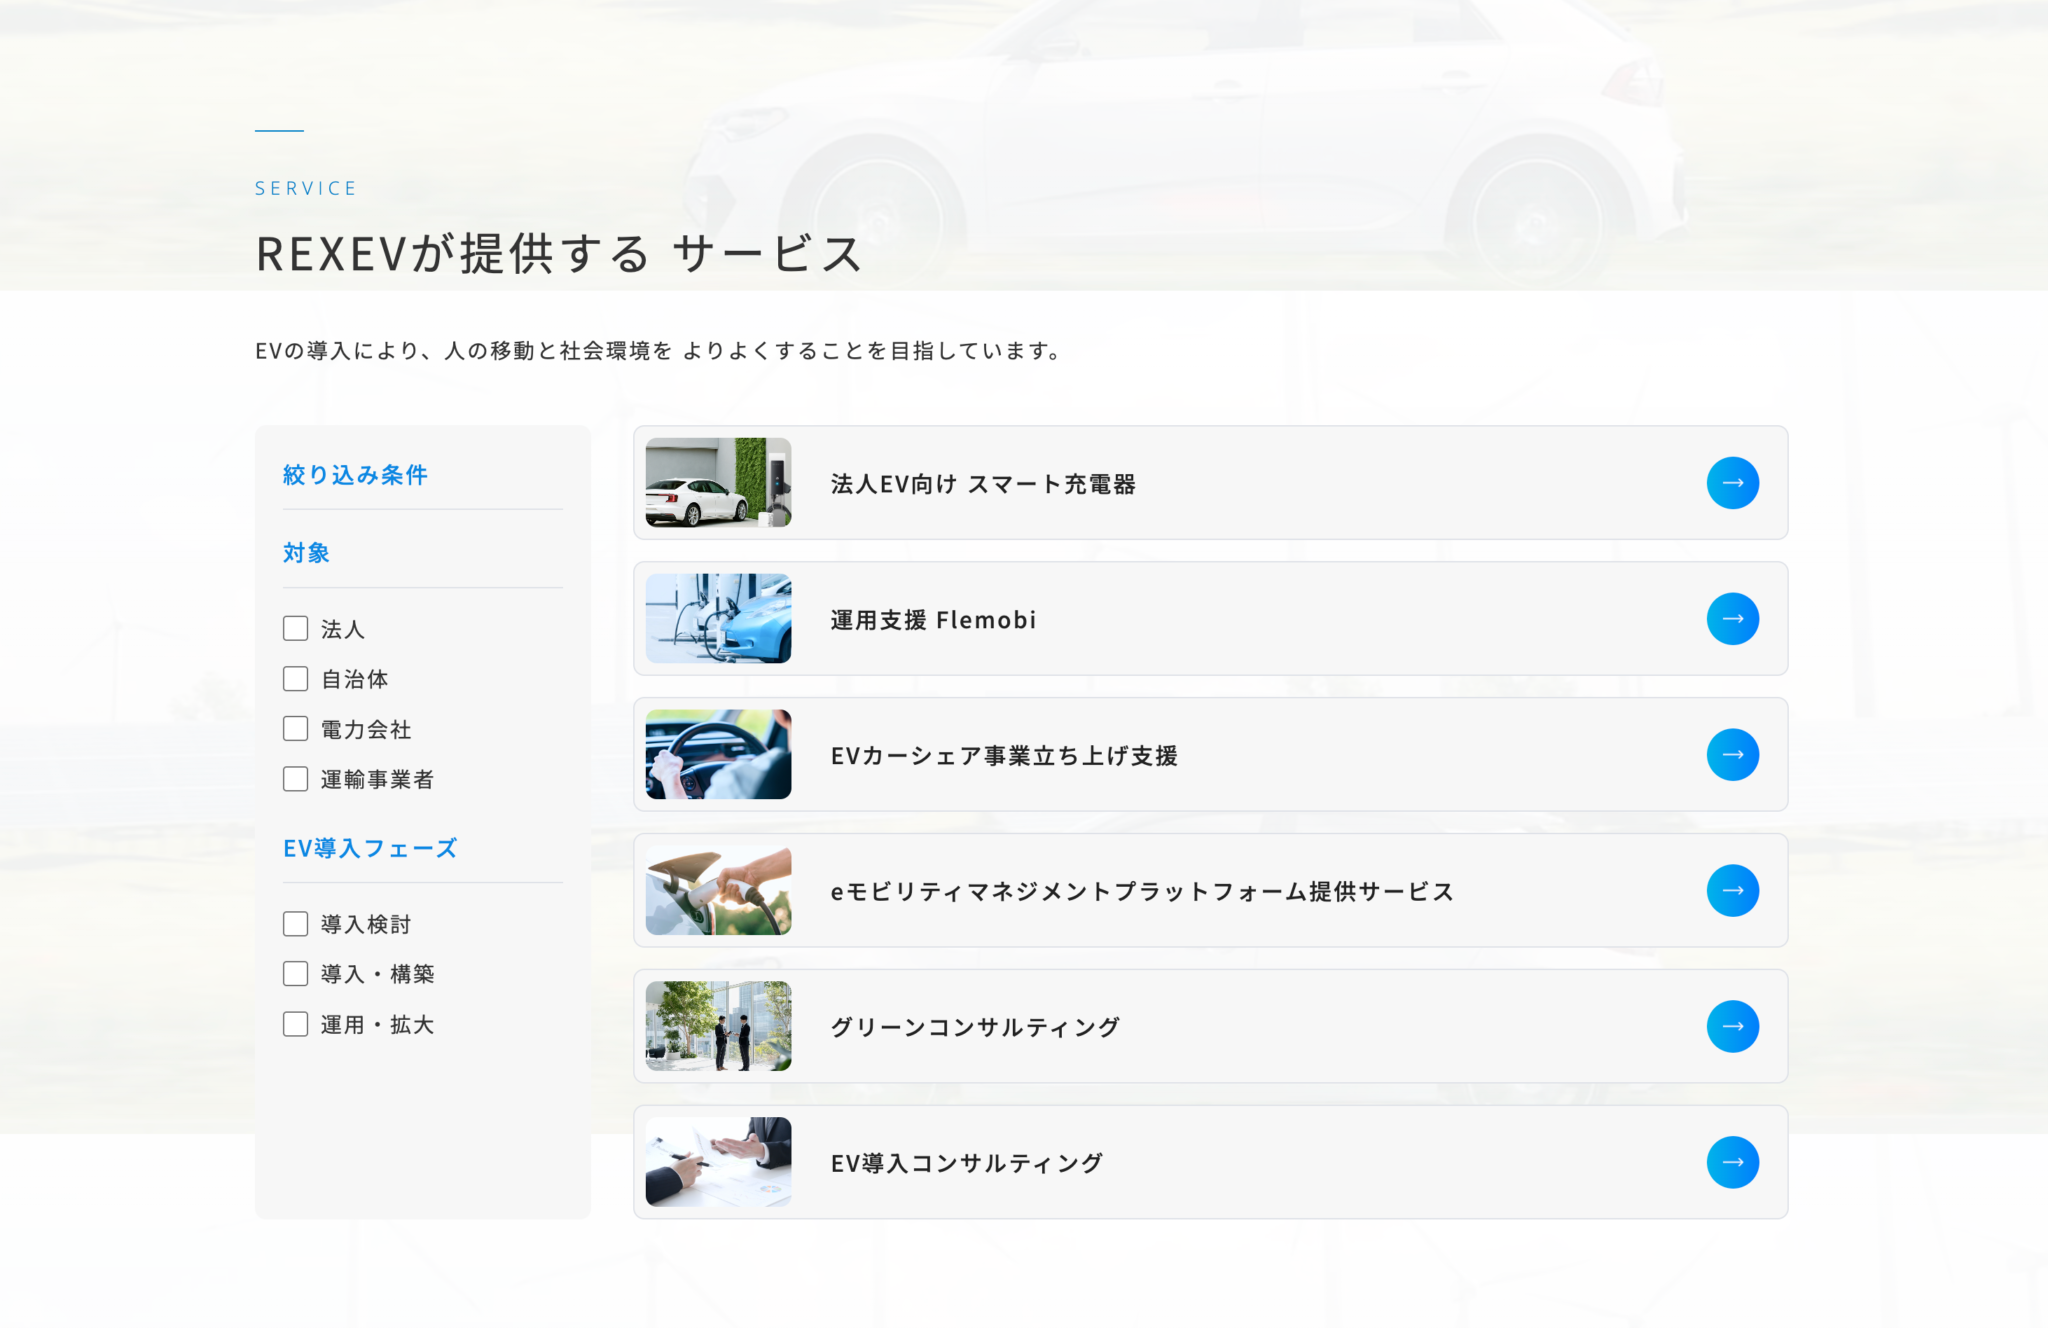Select the 対象 filter section heading
2048x1328 pixels.
click(x=305, y=552)
